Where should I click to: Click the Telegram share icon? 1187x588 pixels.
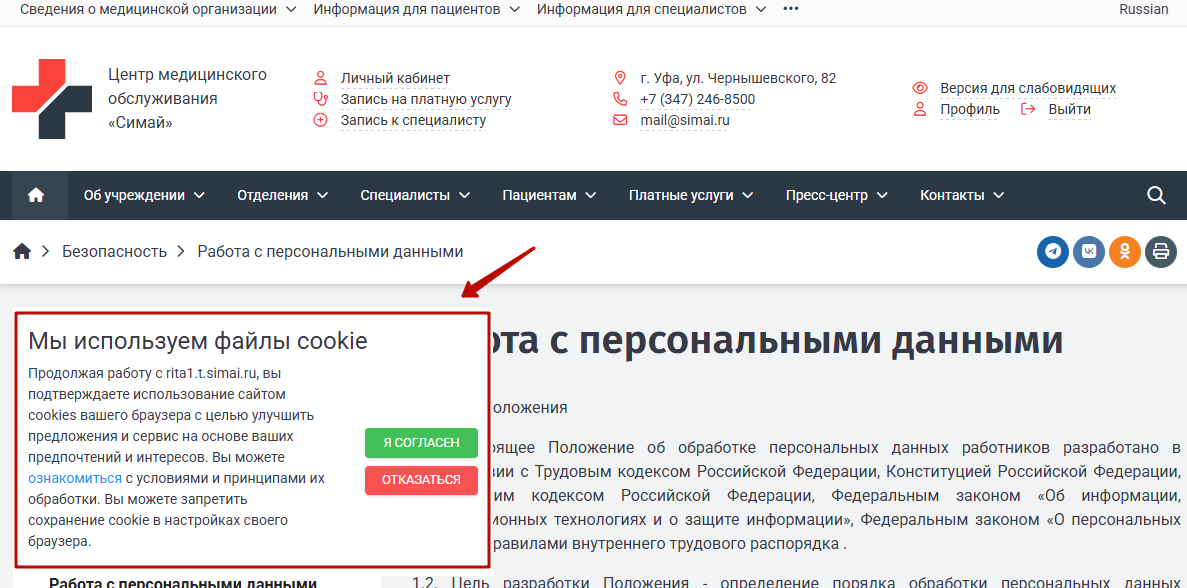tap(1053, 252)
